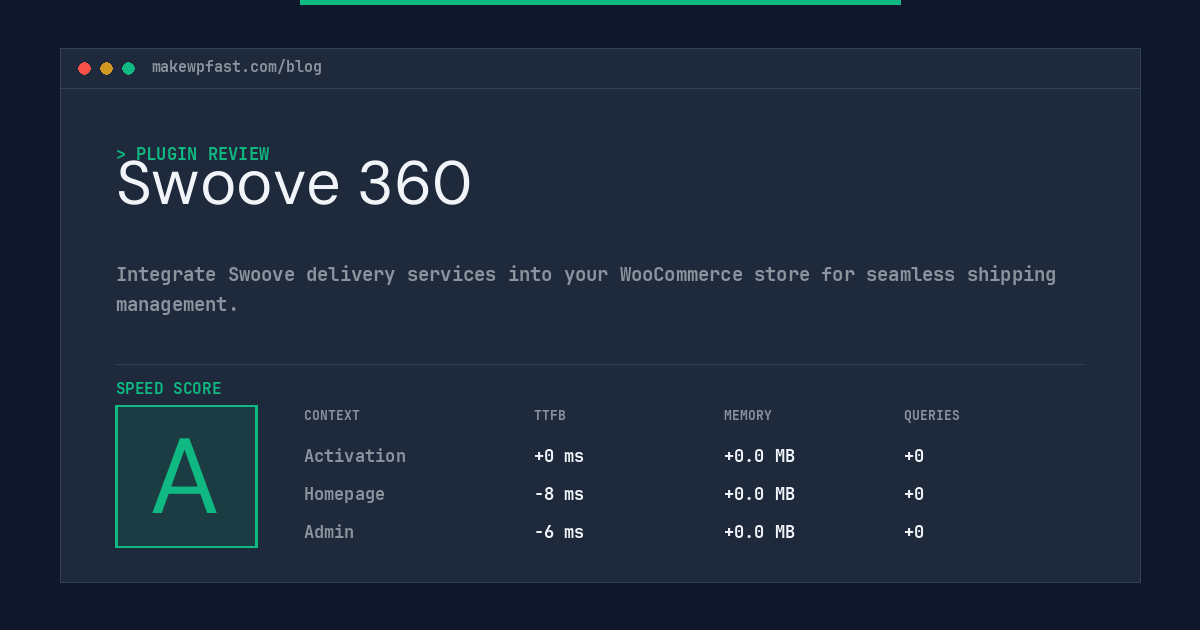Click Admin queries value '+0'
Viewport: 1200px width, 630px height.
click(x=914, y=532)
